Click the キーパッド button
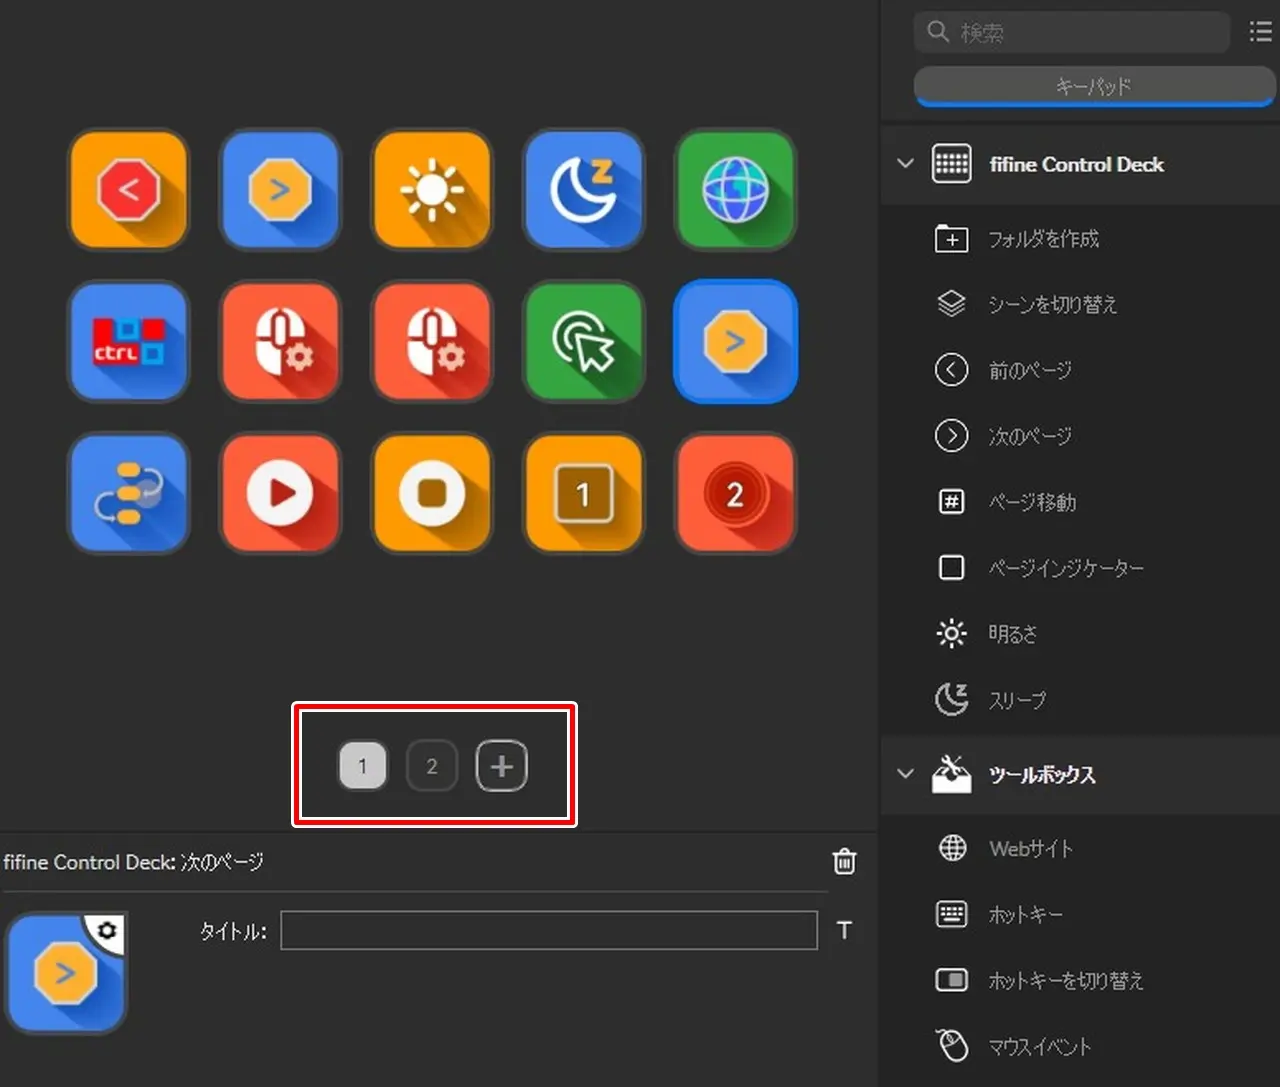The width and height of the screenshot is (1280, 1087). pos(1094,87)
